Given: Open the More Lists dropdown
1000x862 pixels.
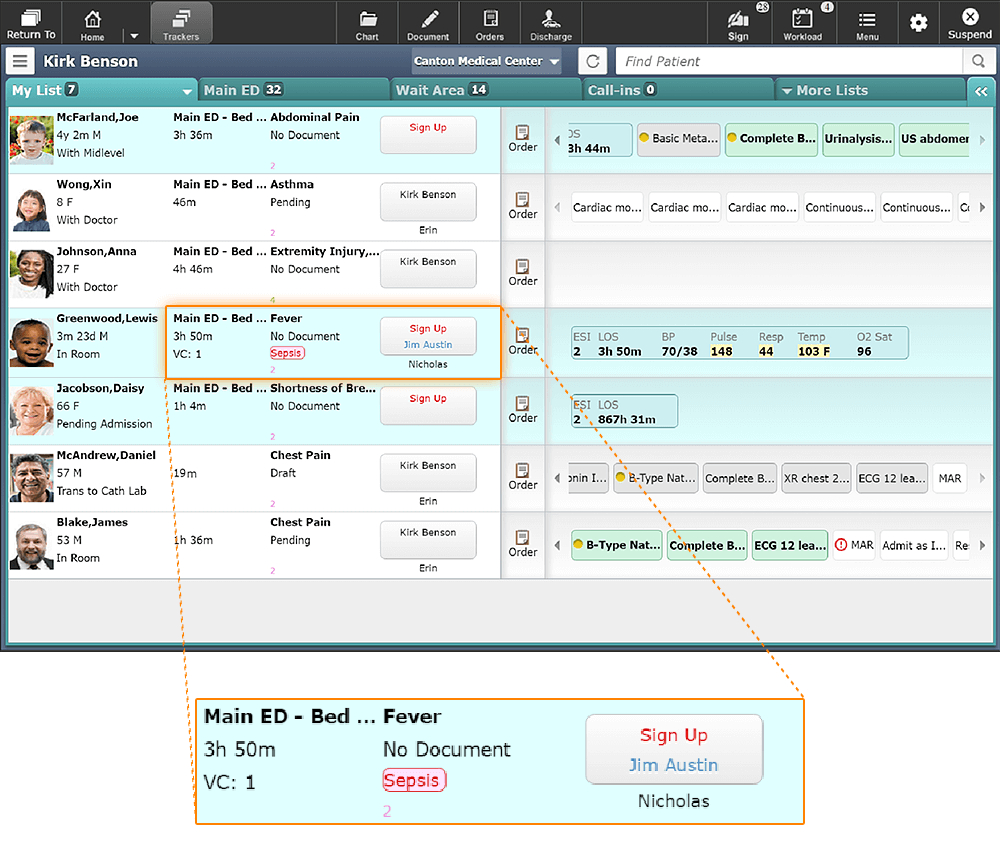Looking at the screenshot, I should 830,90.
